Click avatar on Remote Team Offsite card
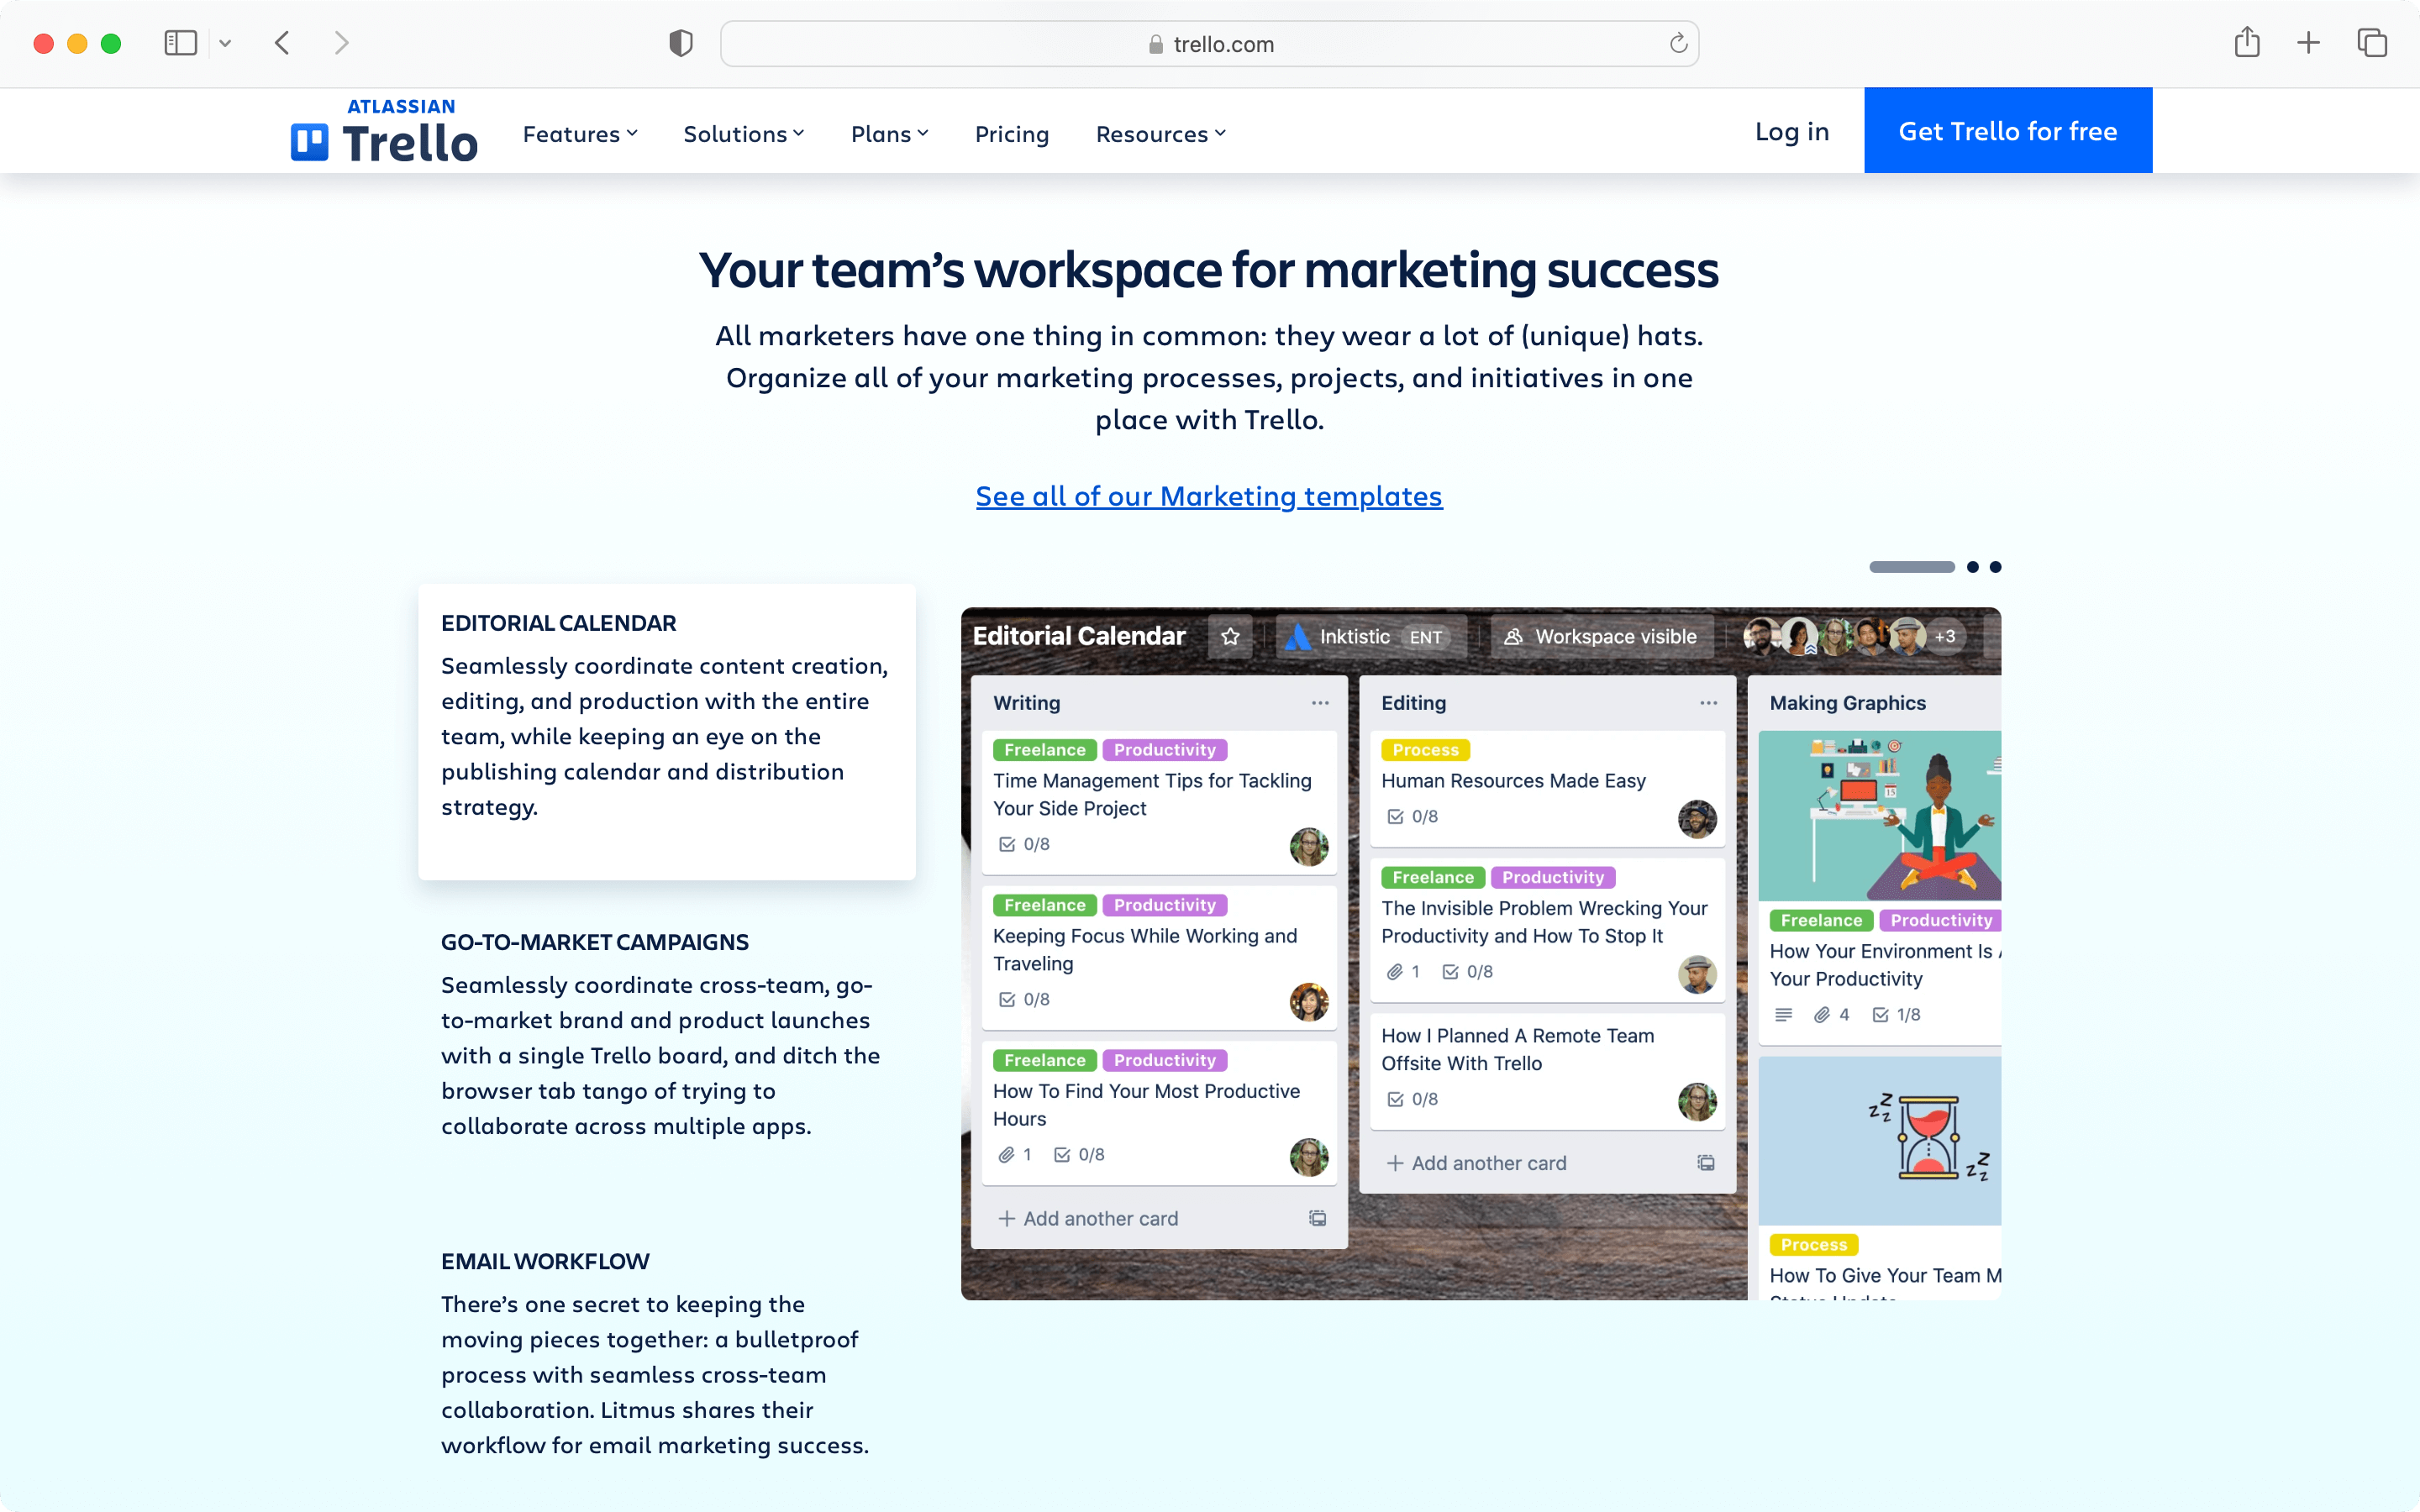This screenshot has height=1512, width=2420. coord(1697,1102)
